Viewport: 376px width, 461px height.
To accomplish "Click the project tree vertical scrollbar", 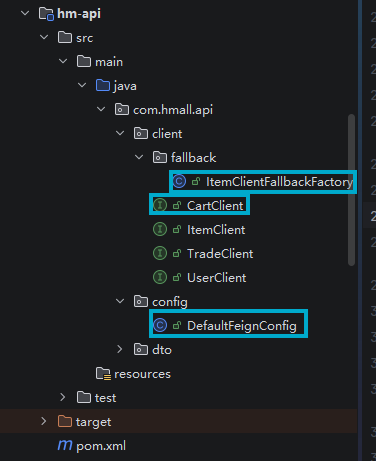I will click(351, 190).
